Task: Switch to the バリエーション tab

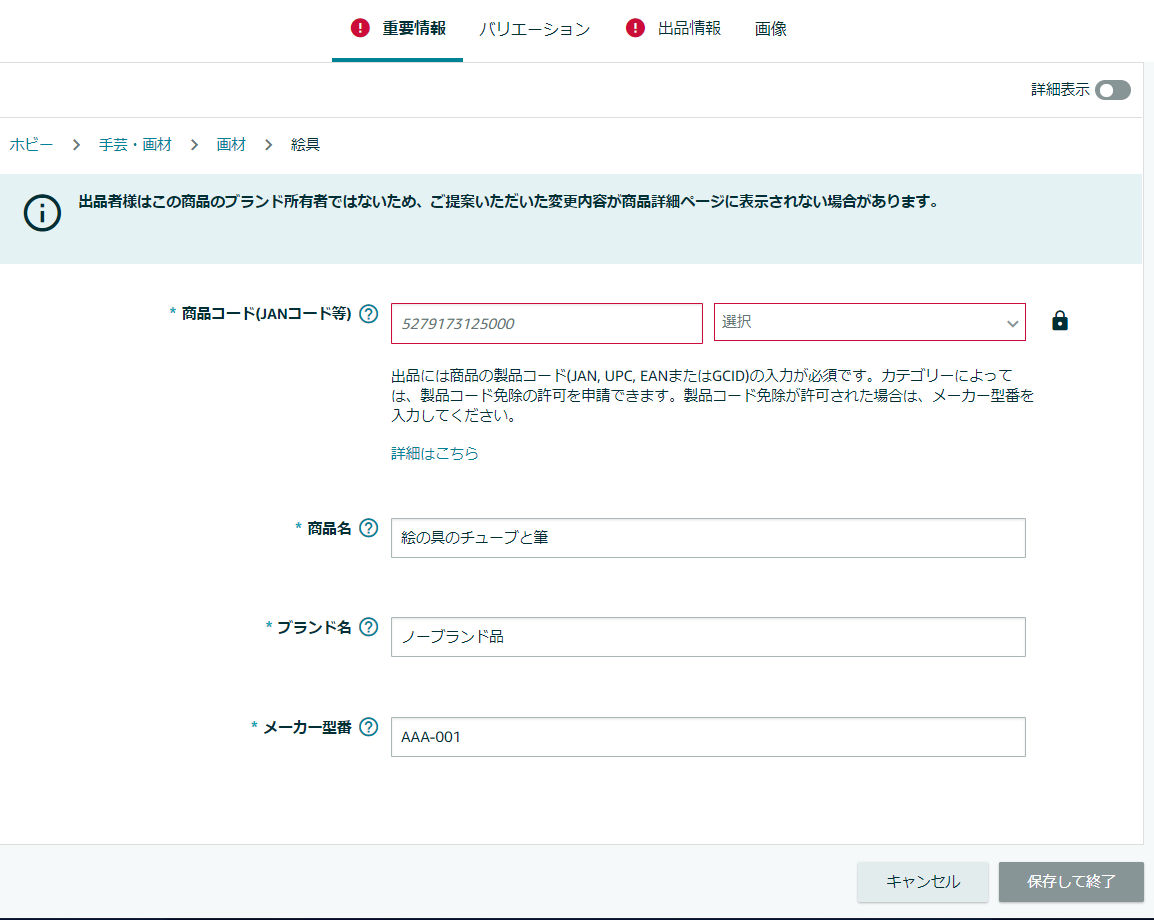Action: coord(535,29)
